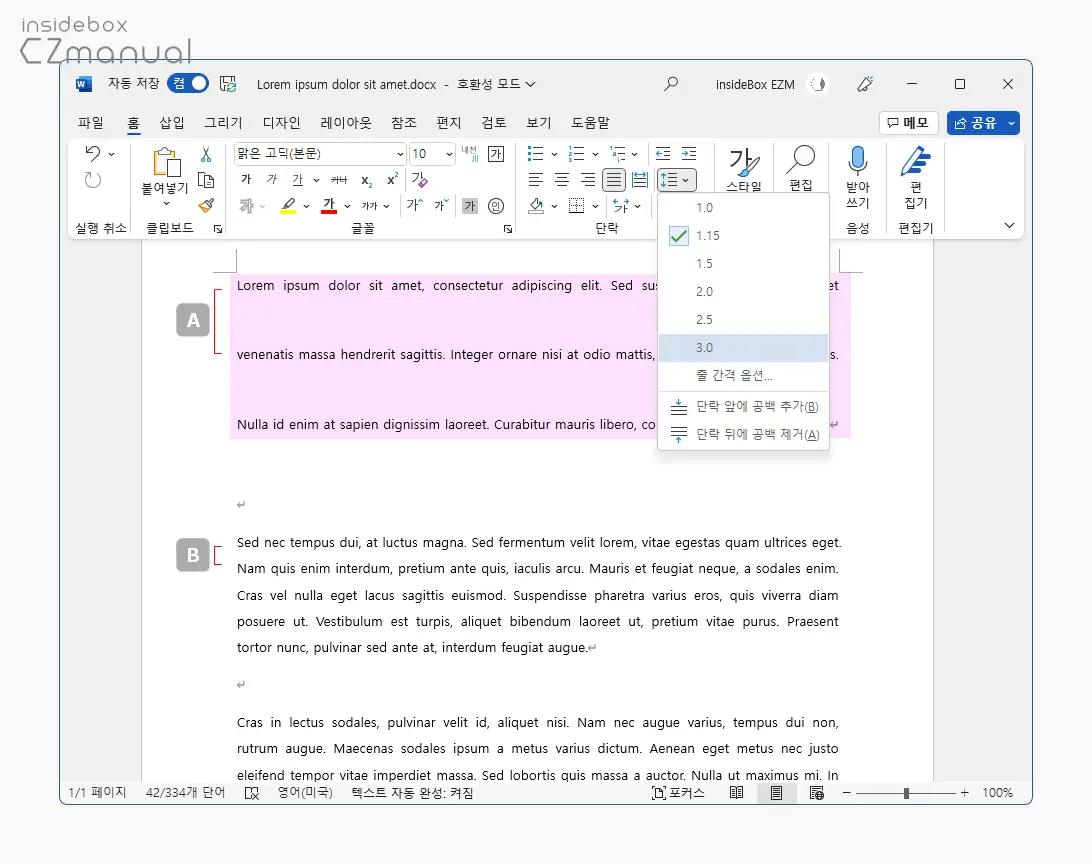1092x864 pixels.
Task: Center align the paragraph
Action: [561, 180]
